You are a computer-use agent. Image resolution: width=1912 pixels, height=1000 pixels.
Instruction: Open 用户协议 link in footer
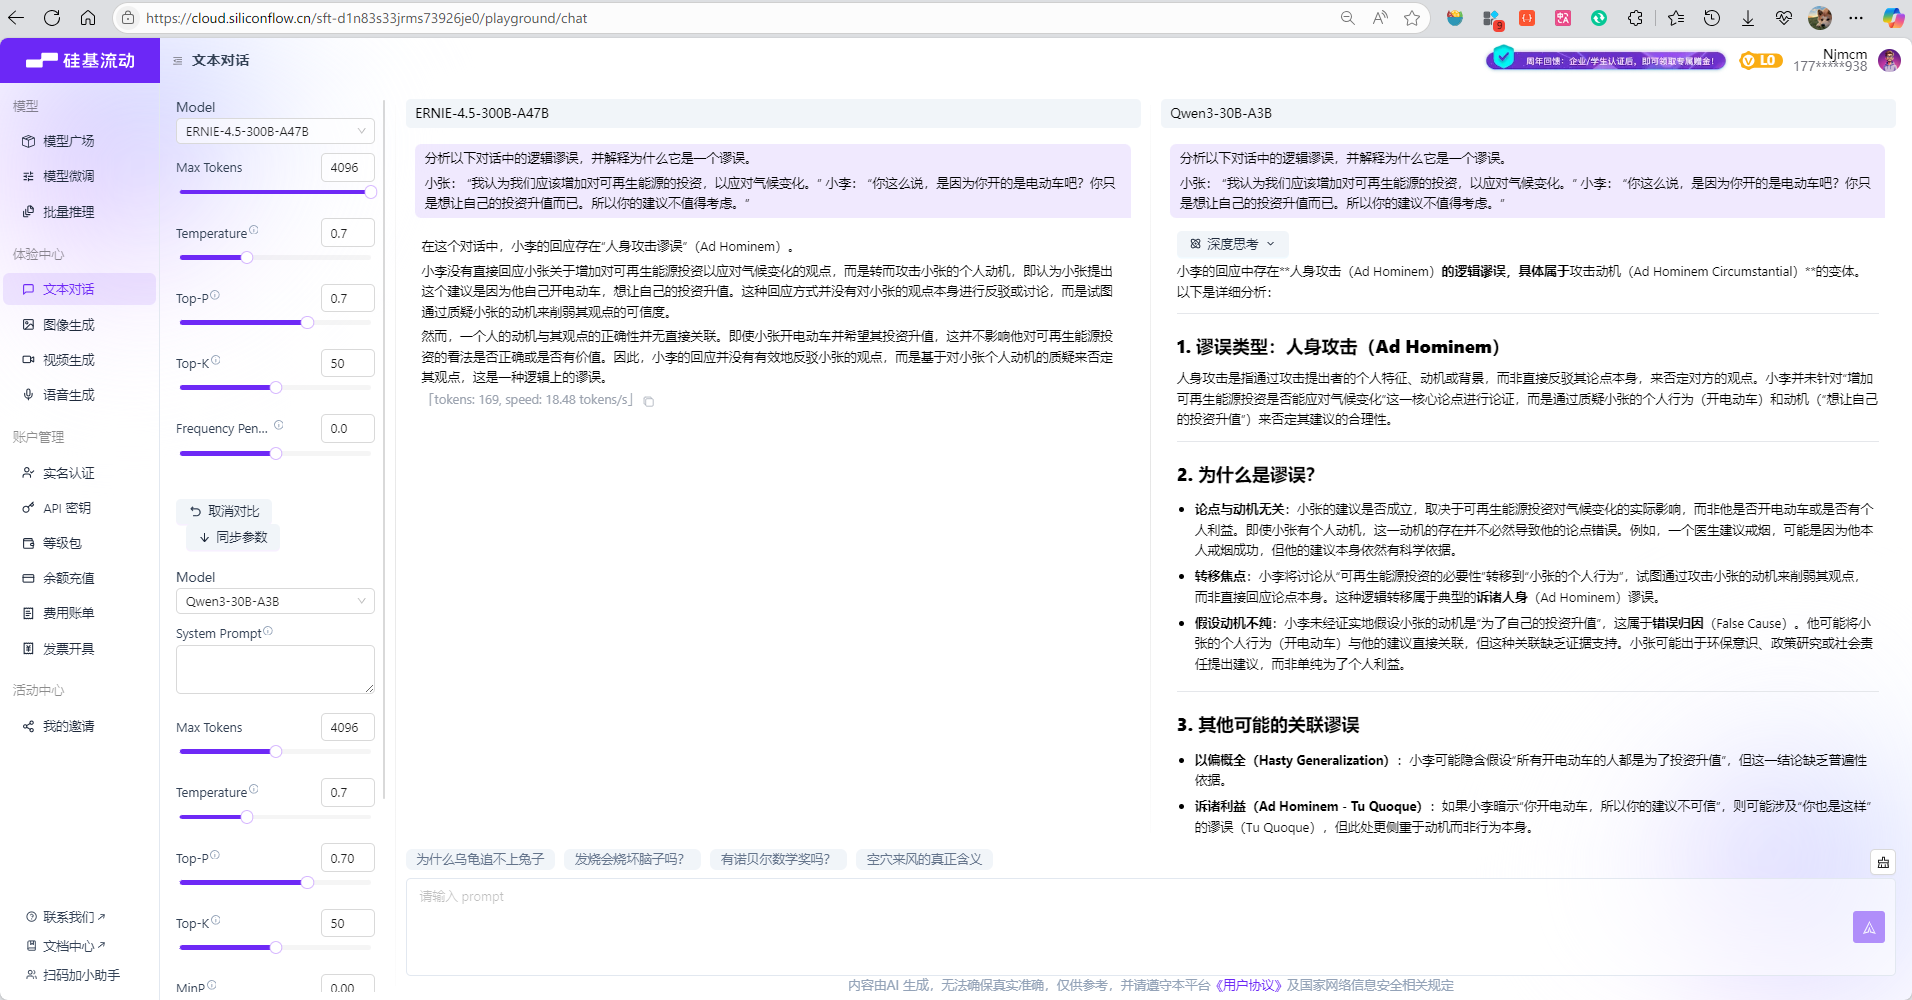pyautogui.click(x=1248, y=985)
